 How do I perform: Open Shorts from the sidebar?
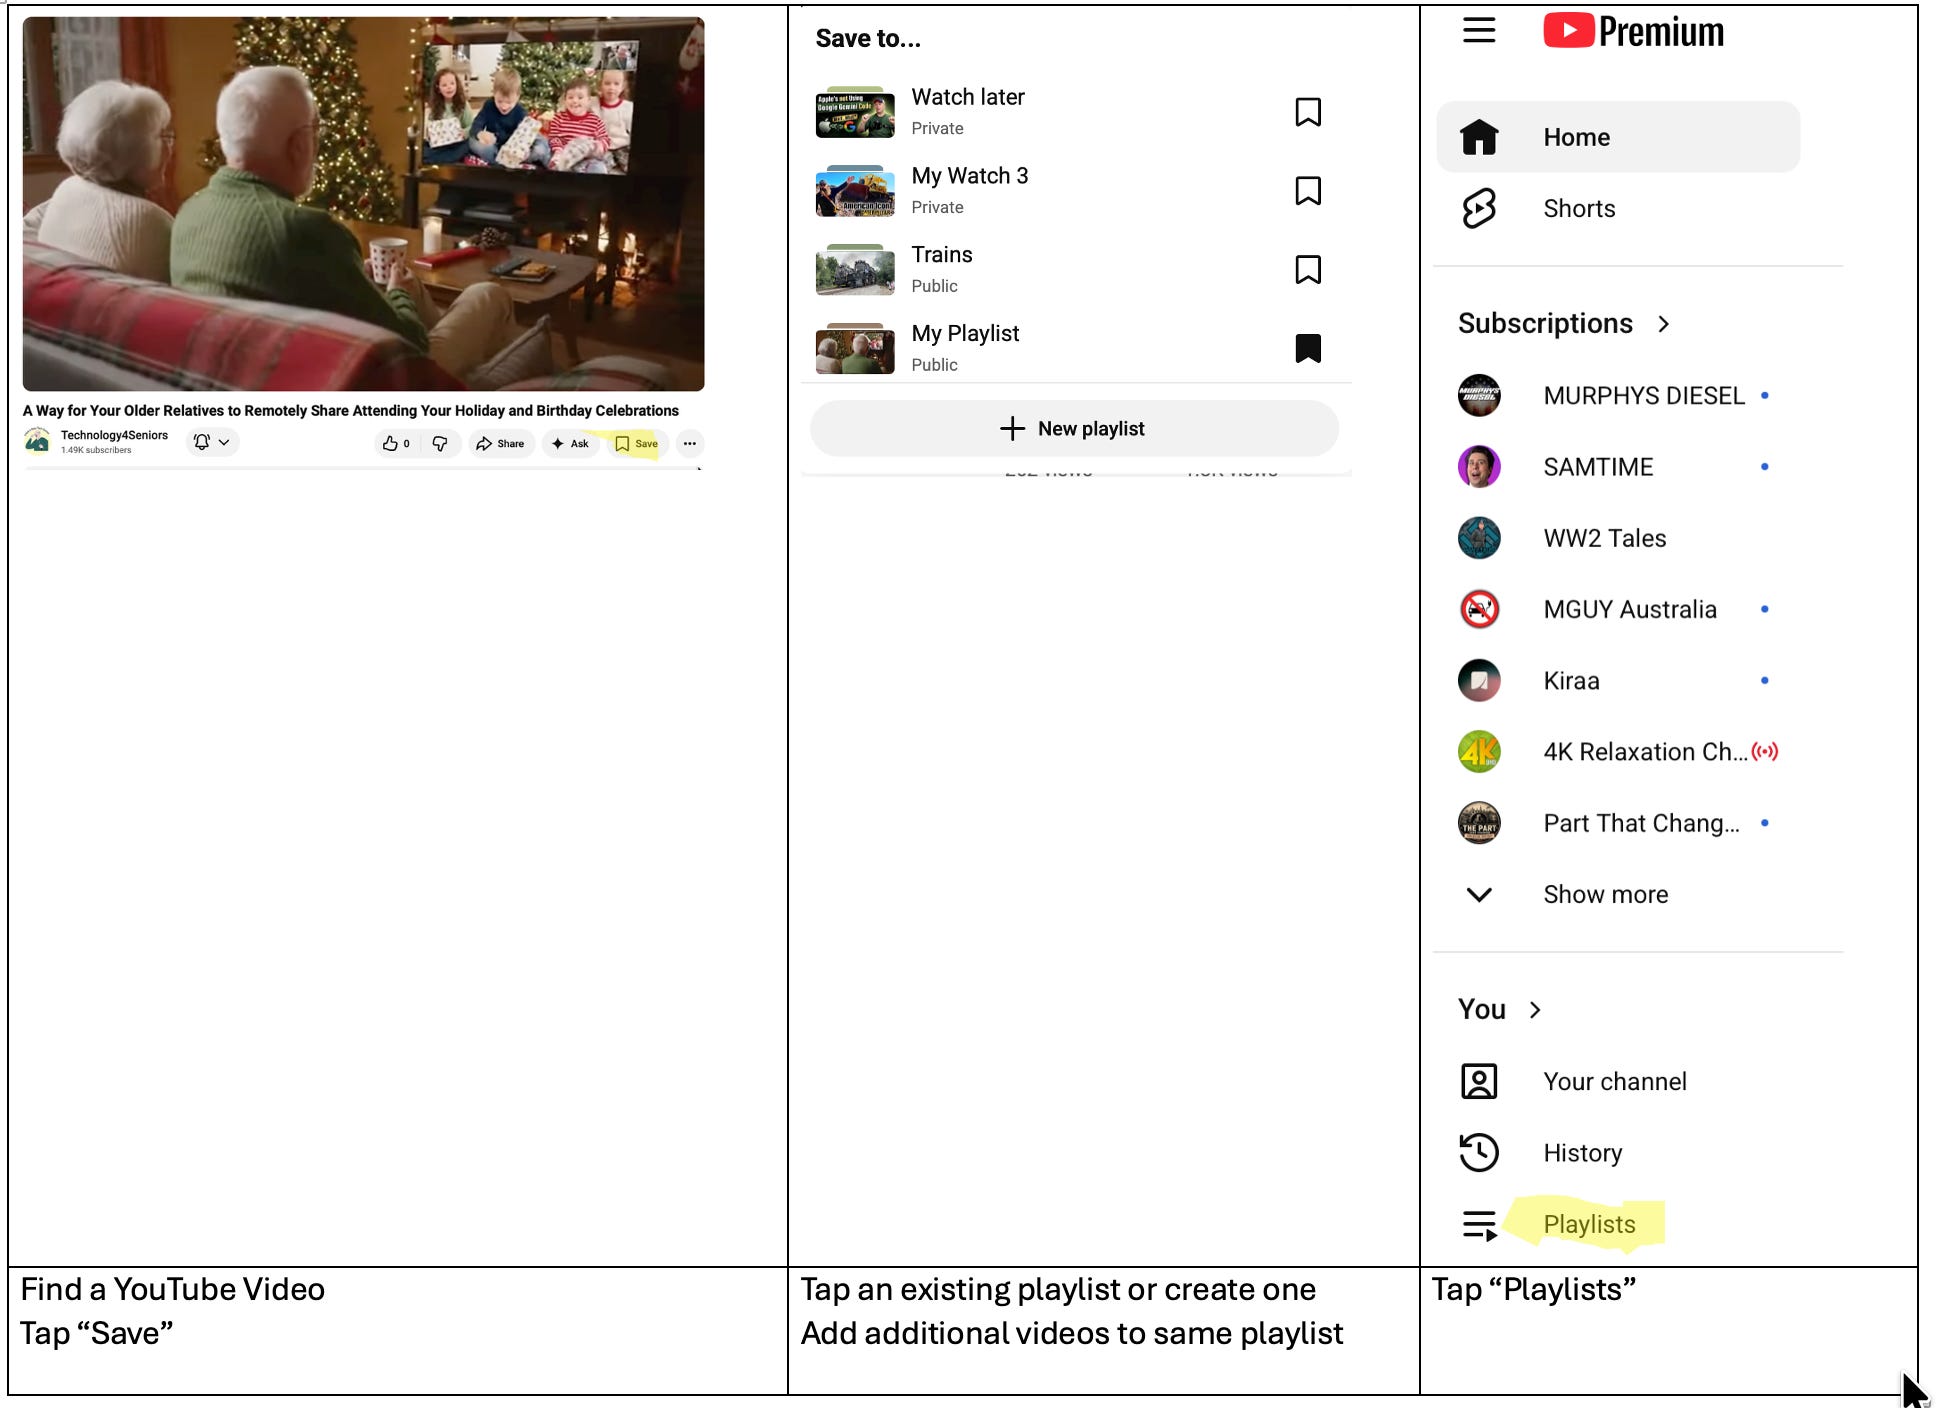[1618, 208]
